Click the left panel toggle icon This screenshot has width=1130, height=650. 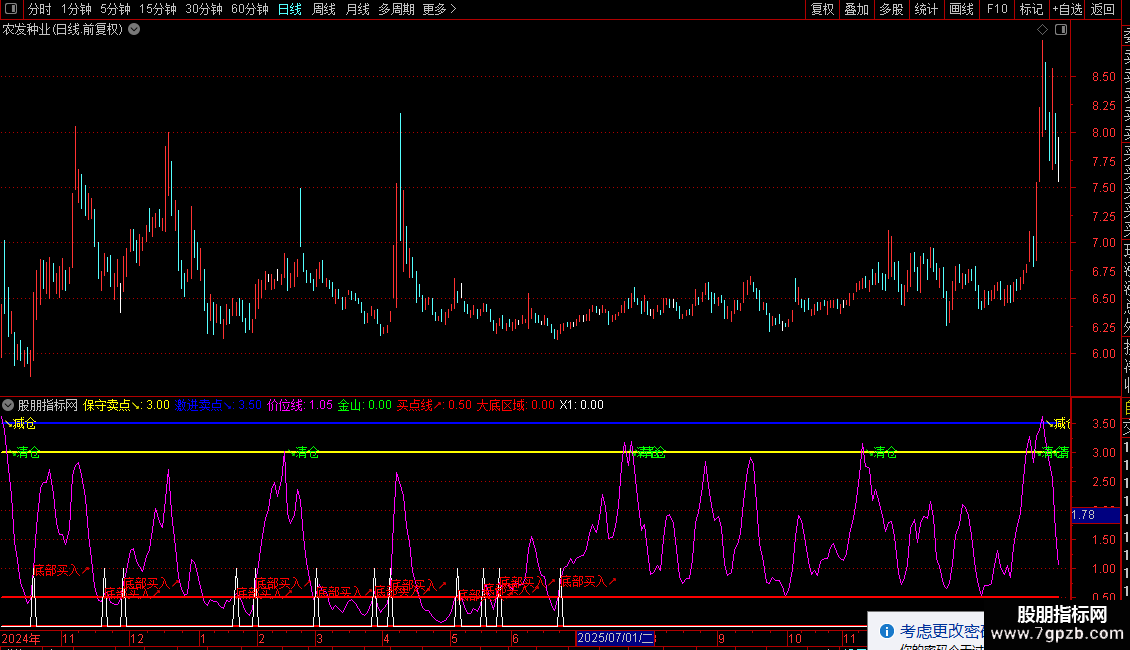[12, 9]
